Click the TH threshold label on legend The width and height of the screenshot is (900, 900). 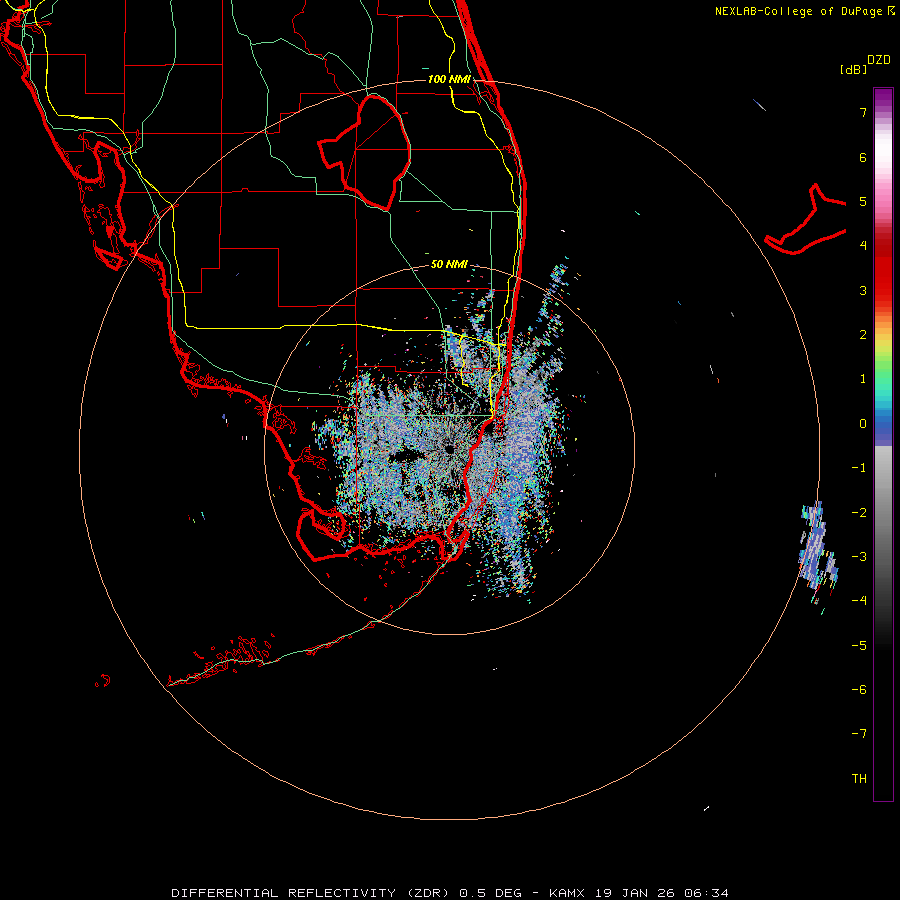coord(859,778)
